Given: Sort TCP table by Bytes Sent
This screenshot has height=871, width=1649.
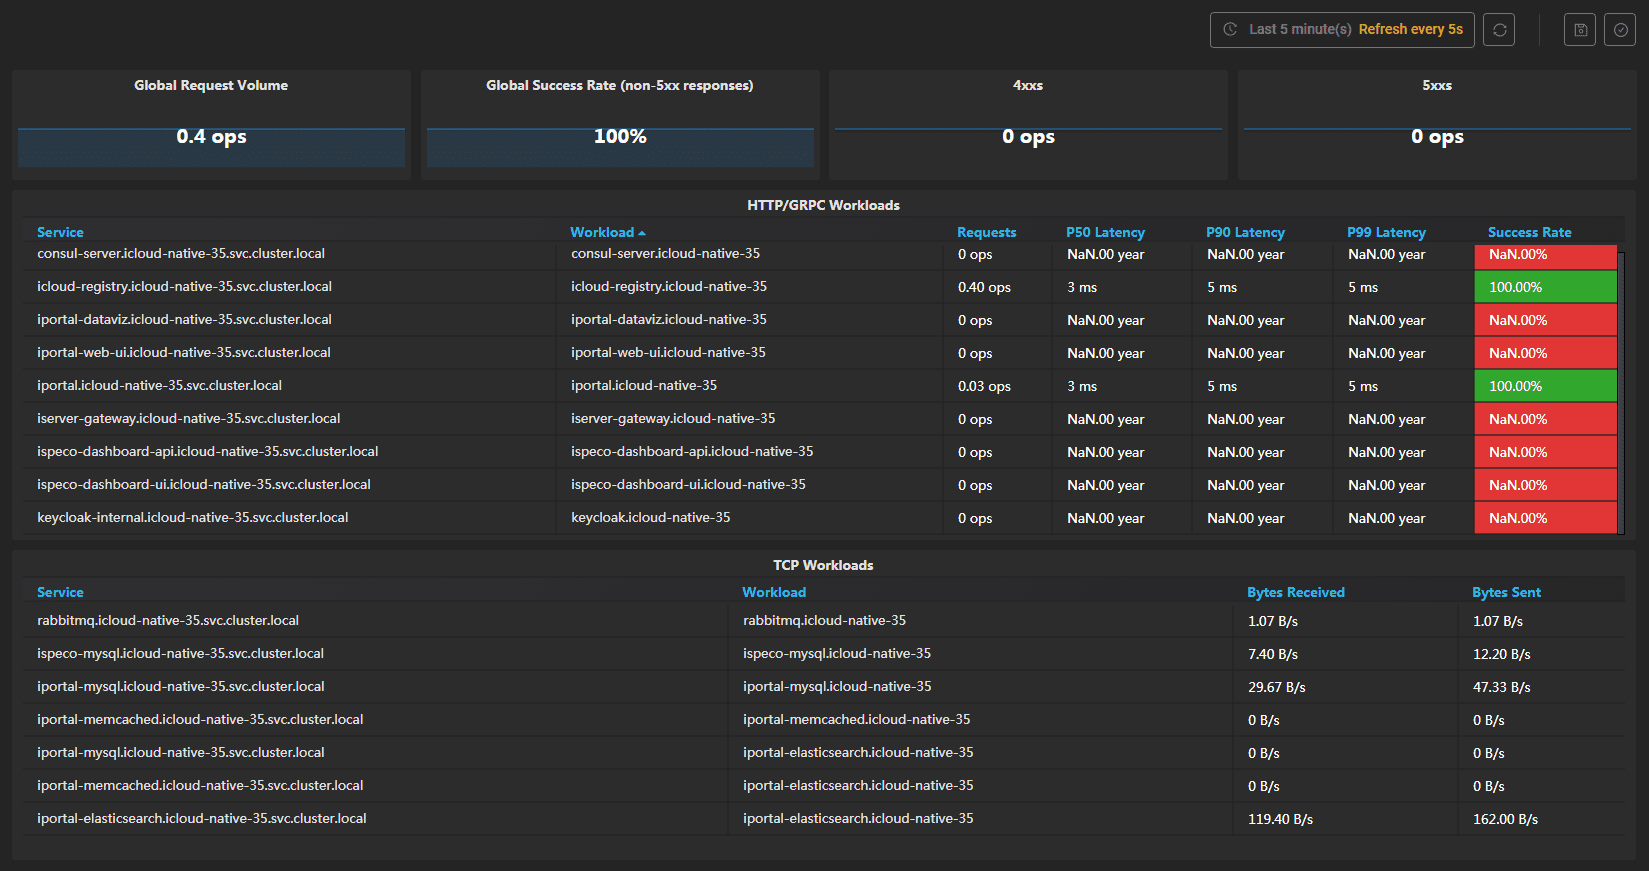Looking at the screenshot, I should pos(1506,592).
